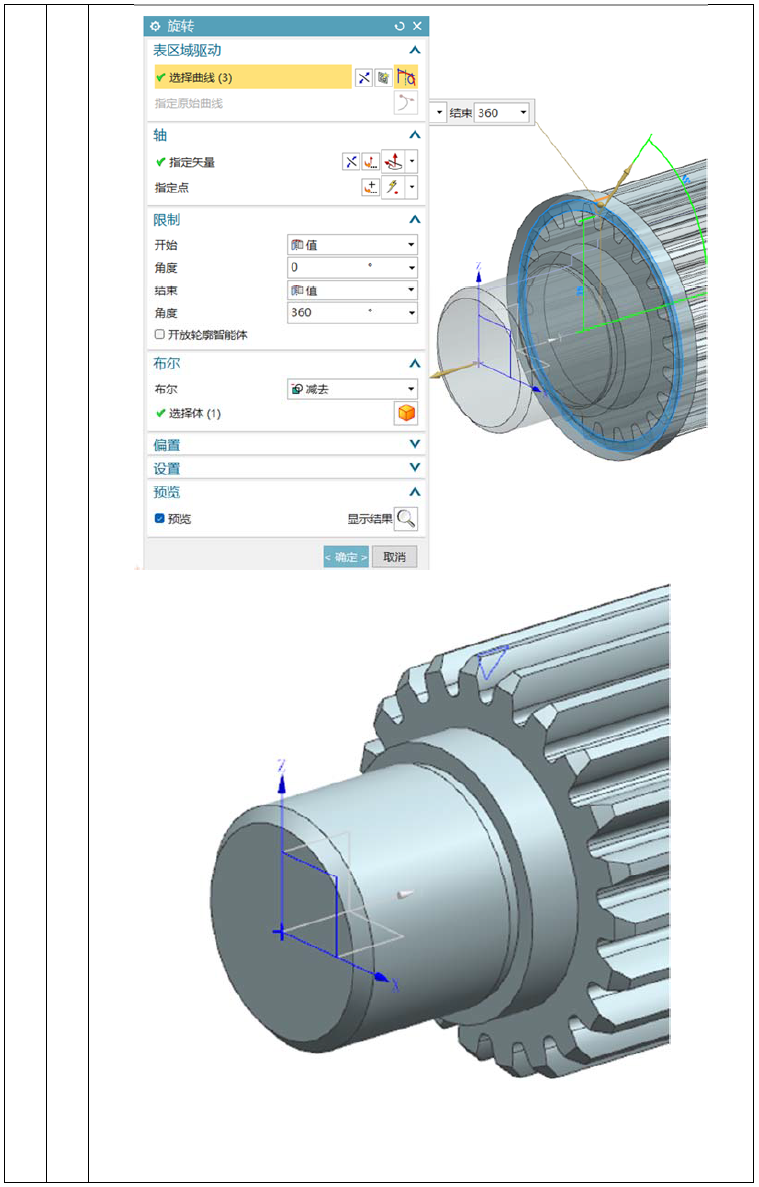Click the 旋转 dialog title

(x=182, y=26)
